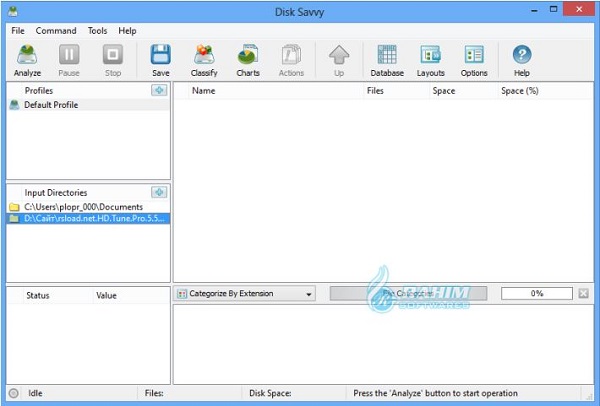Viewport: 600px width, 406px height.
Task: Click the cancel X beside the 0% box
Action: tap(583, 293)
